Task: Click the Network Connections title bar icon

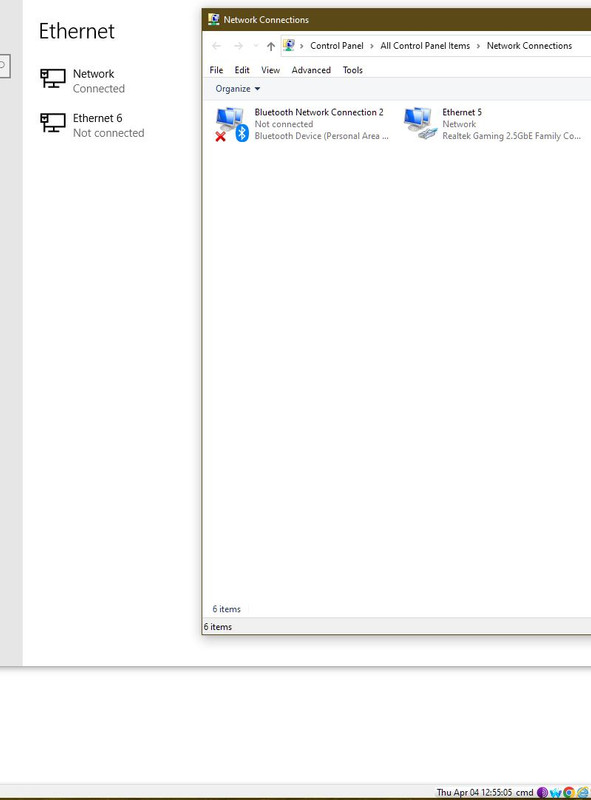Action: [213, 19]
